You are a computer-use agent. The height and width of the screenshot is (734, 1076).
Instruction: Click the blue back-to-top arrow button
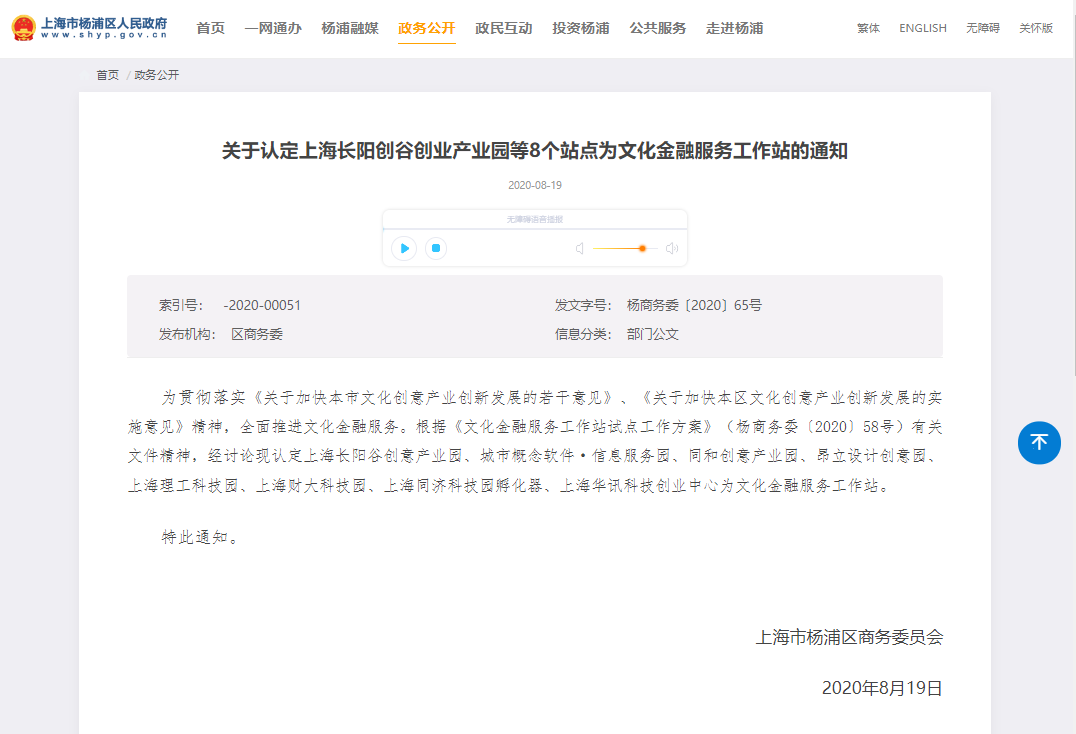(1039, 442)
